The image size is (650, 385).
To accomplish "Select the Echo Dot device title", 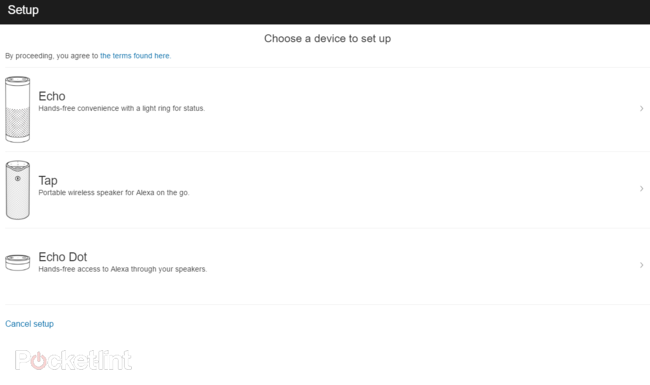I will point(63,257).
